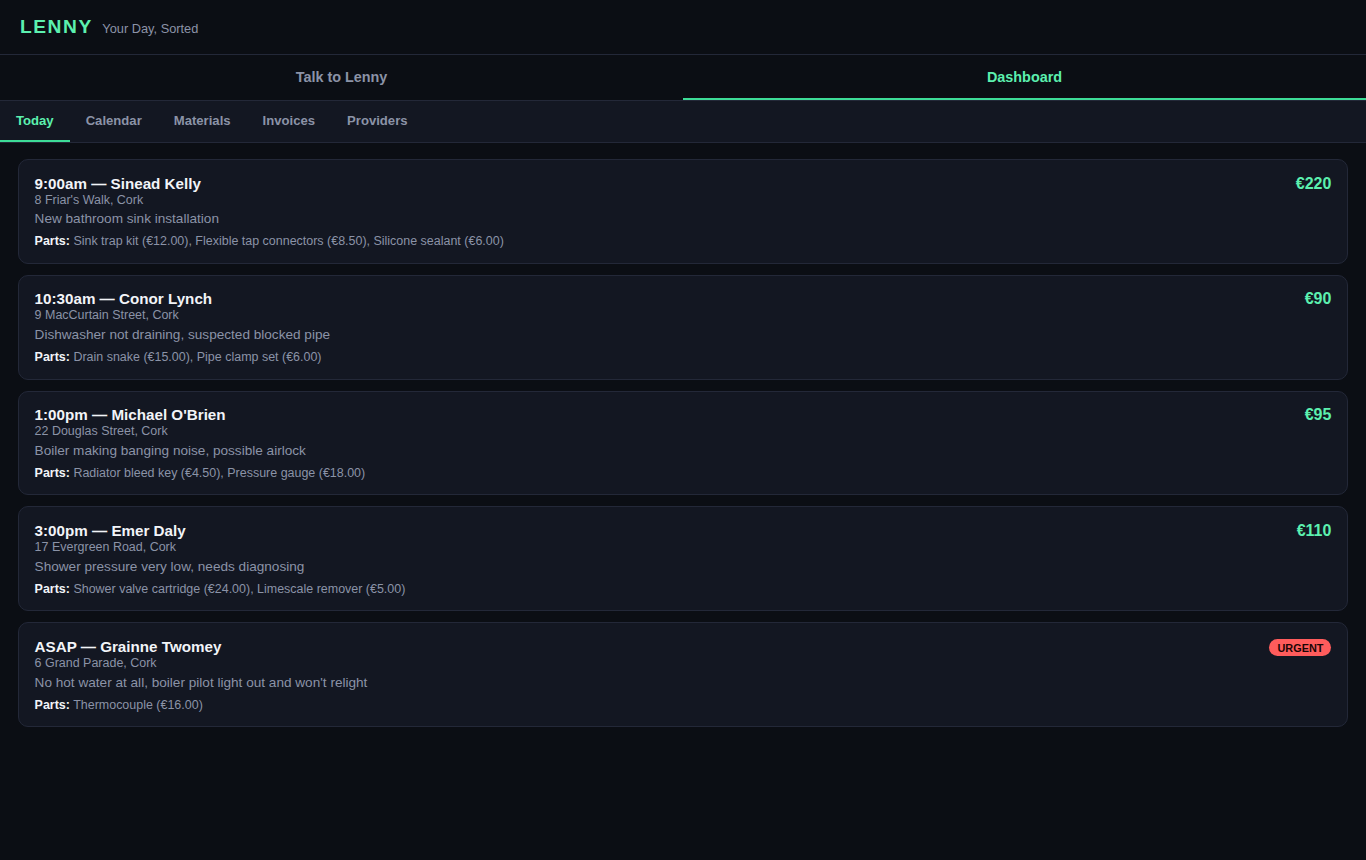View the Invoices sub-tab

tap(289, 121)
